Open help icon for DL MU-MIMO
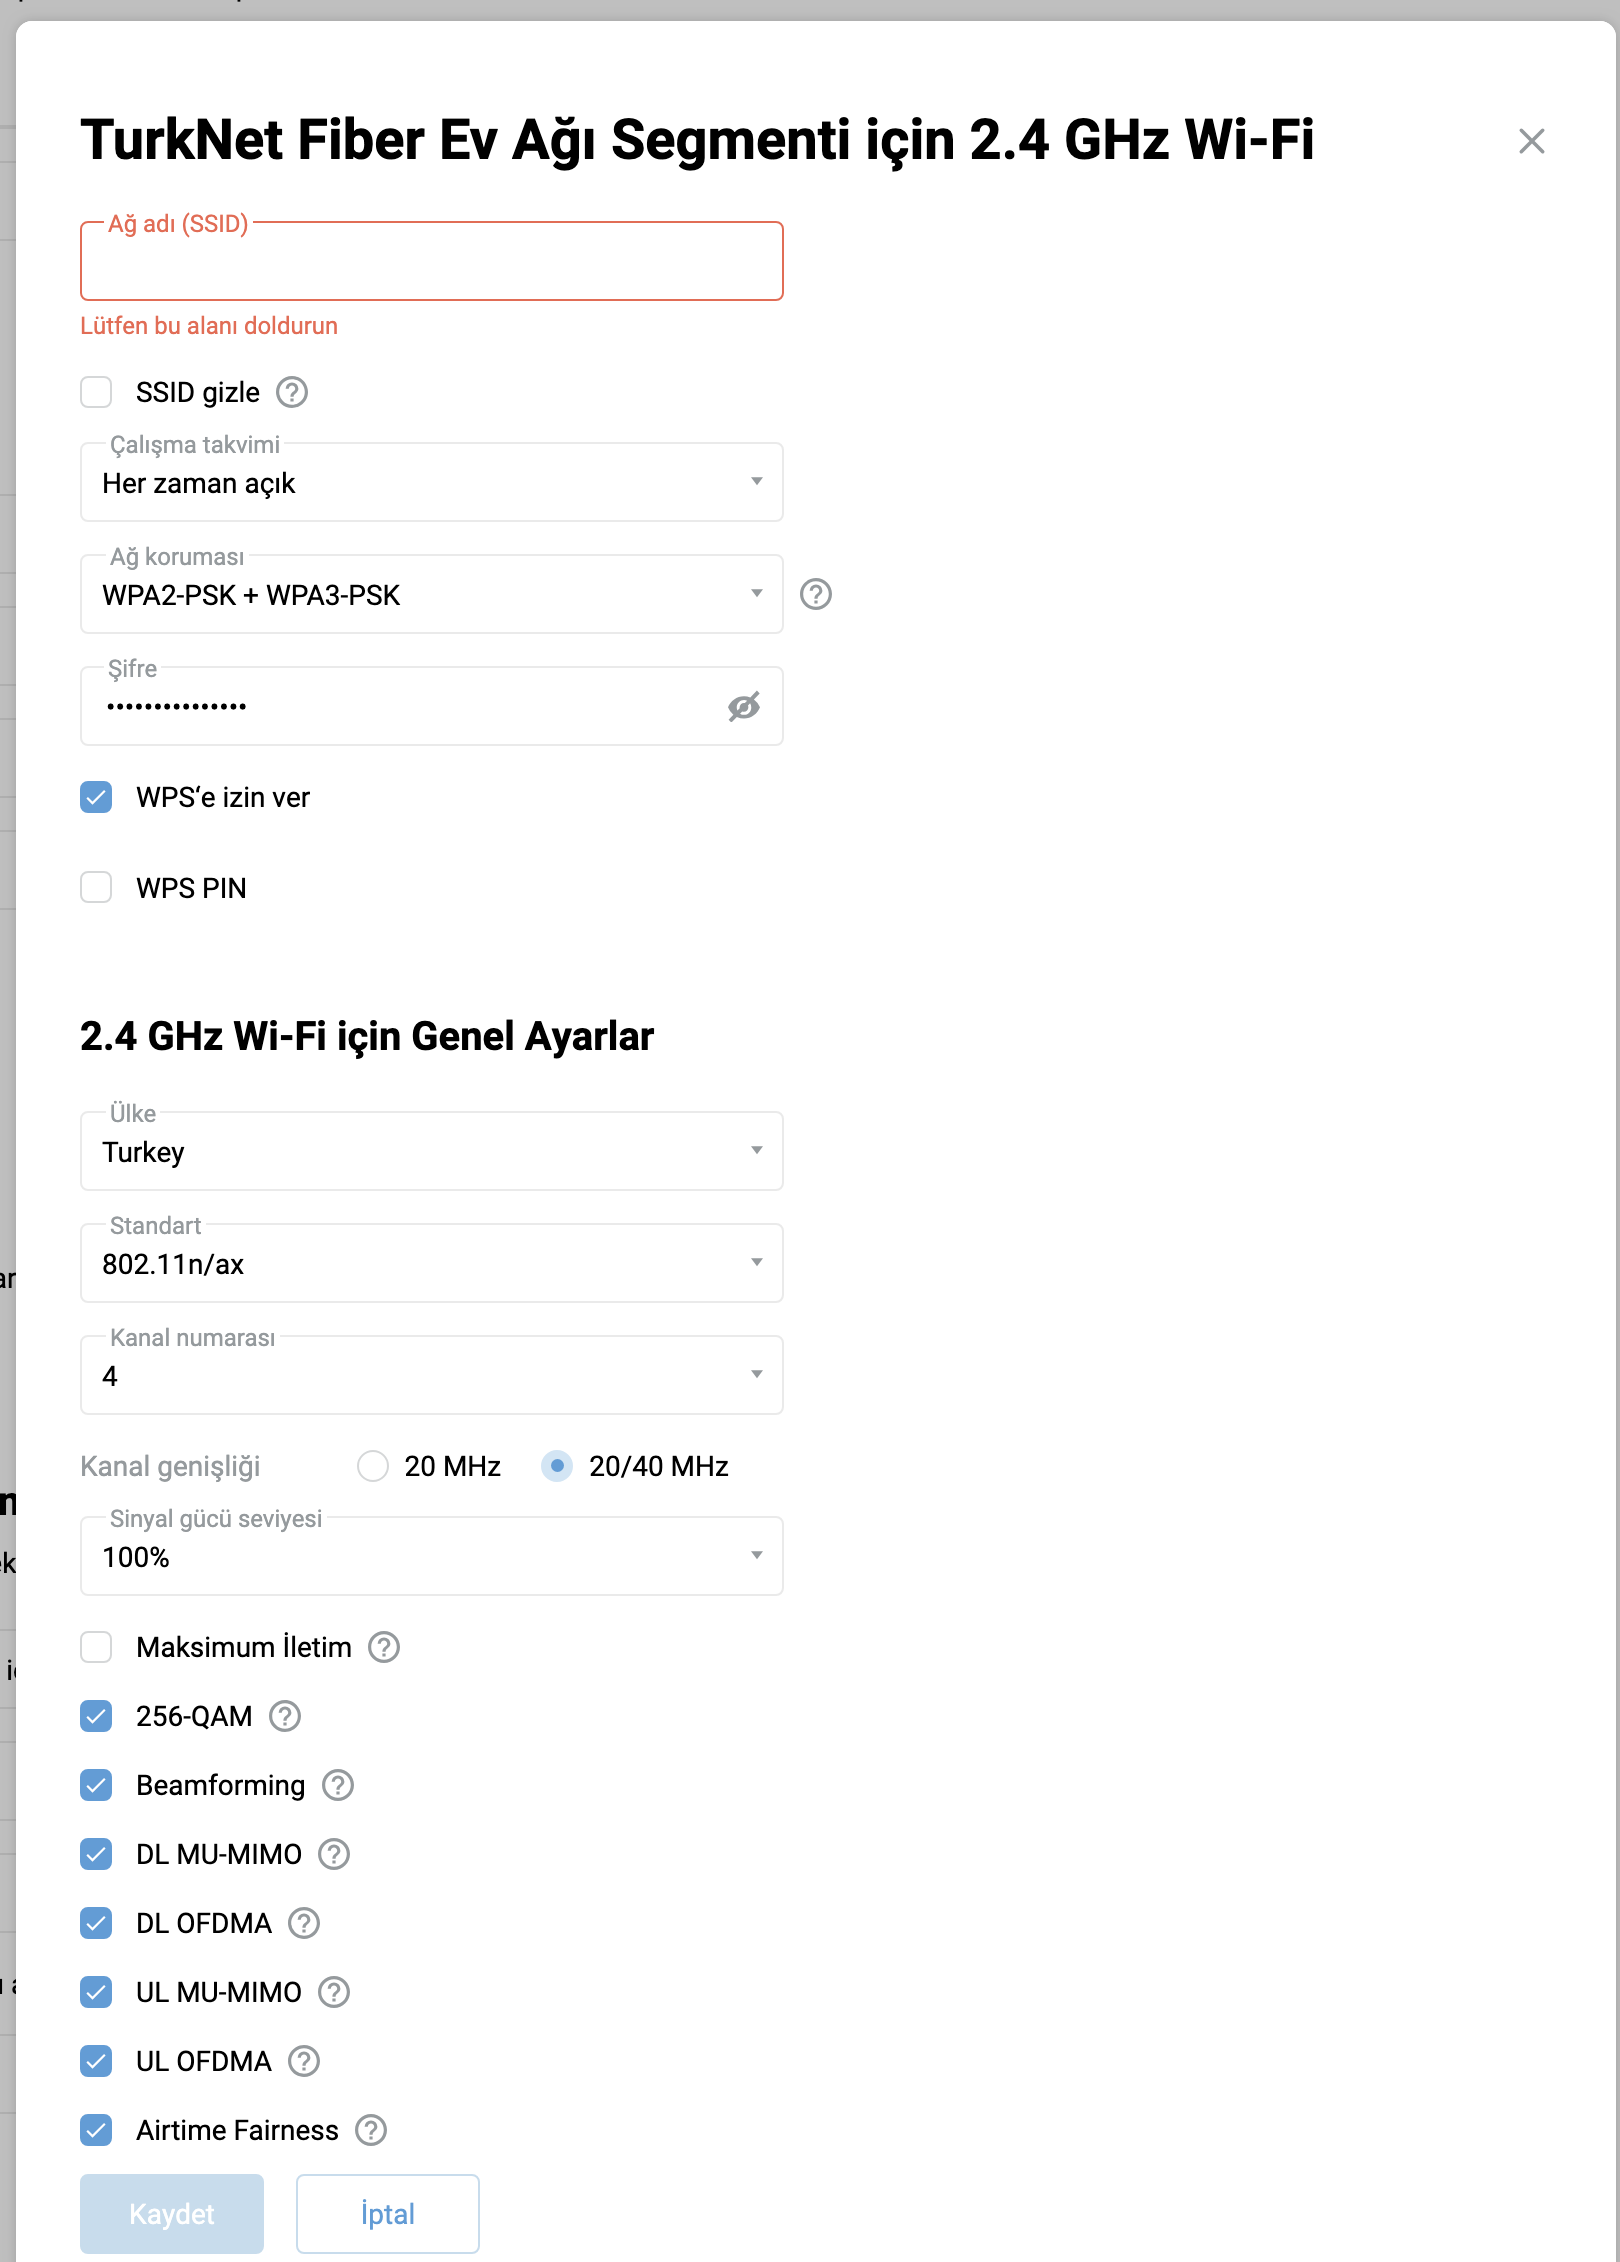The width and height of the screenshot is (1620, 2262). [x=334, y=1854]
